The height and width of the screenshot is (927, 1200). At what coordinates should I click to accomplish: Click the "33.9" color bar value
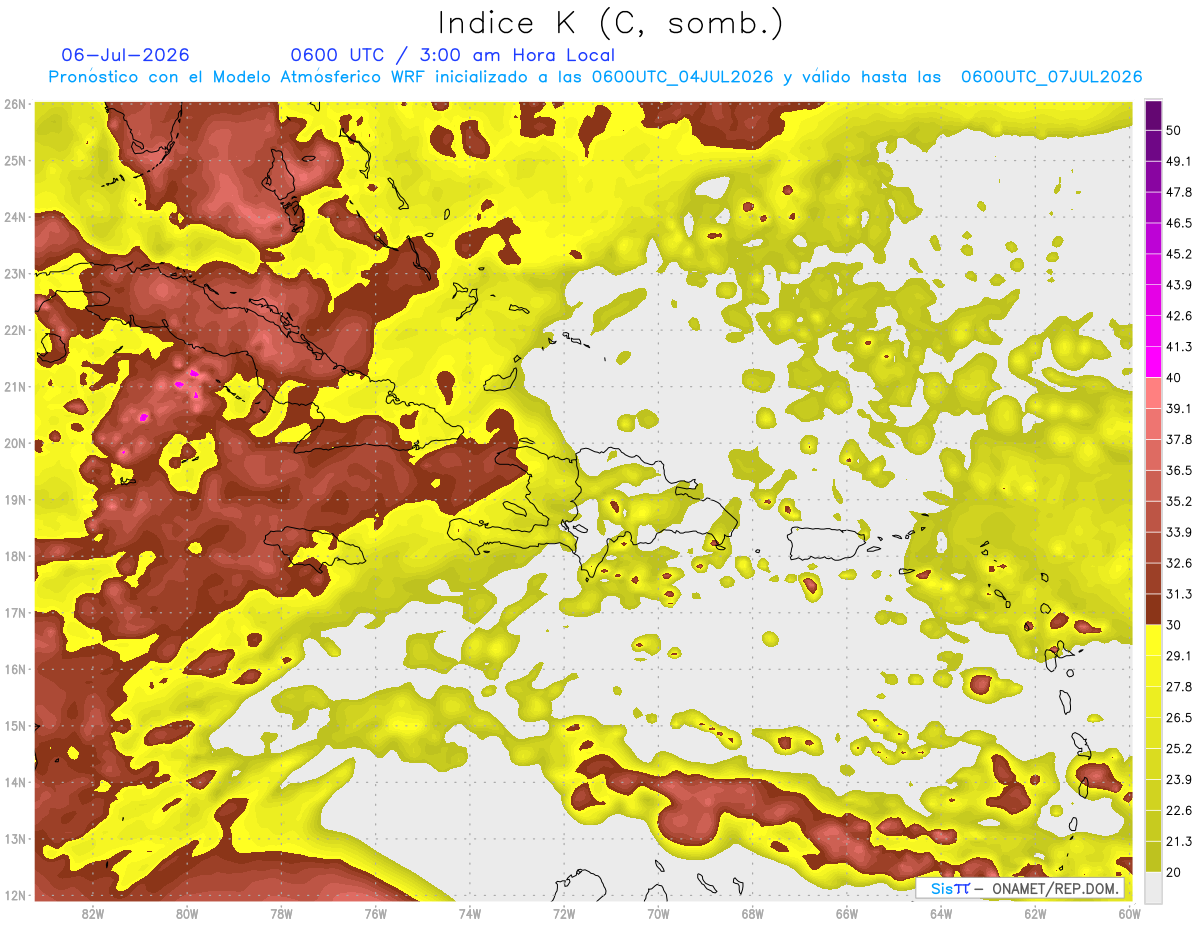tap(1178, 532)
